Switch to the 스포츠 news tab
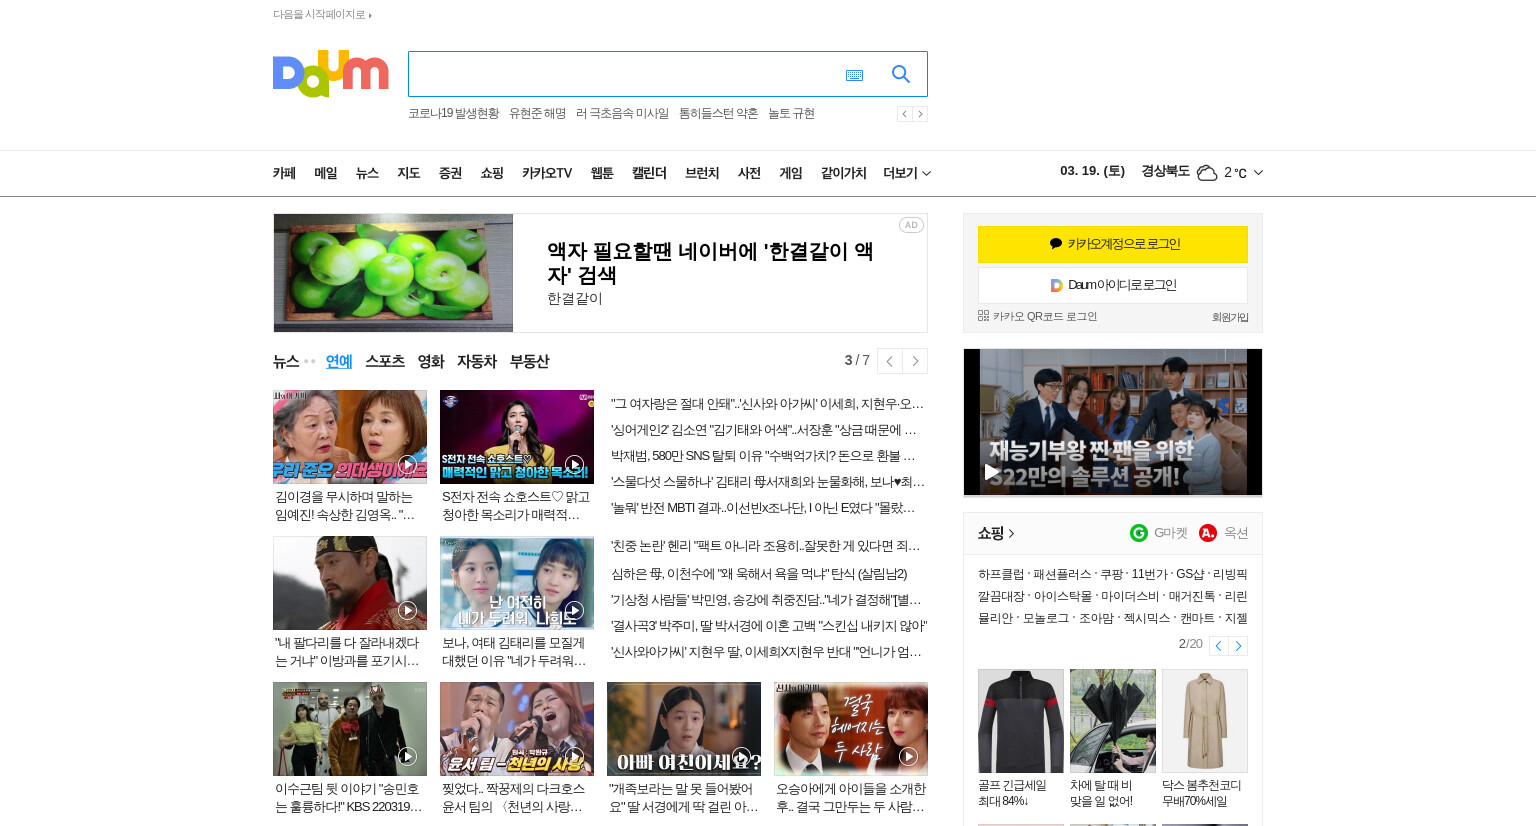This screenshot has width=1536, height=826. point(385,361)
